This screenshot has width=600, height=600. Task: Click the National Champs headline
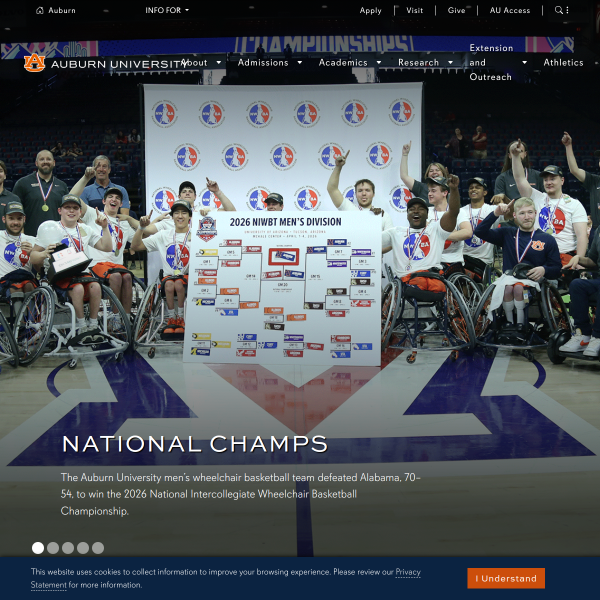(x=195, y=444)
